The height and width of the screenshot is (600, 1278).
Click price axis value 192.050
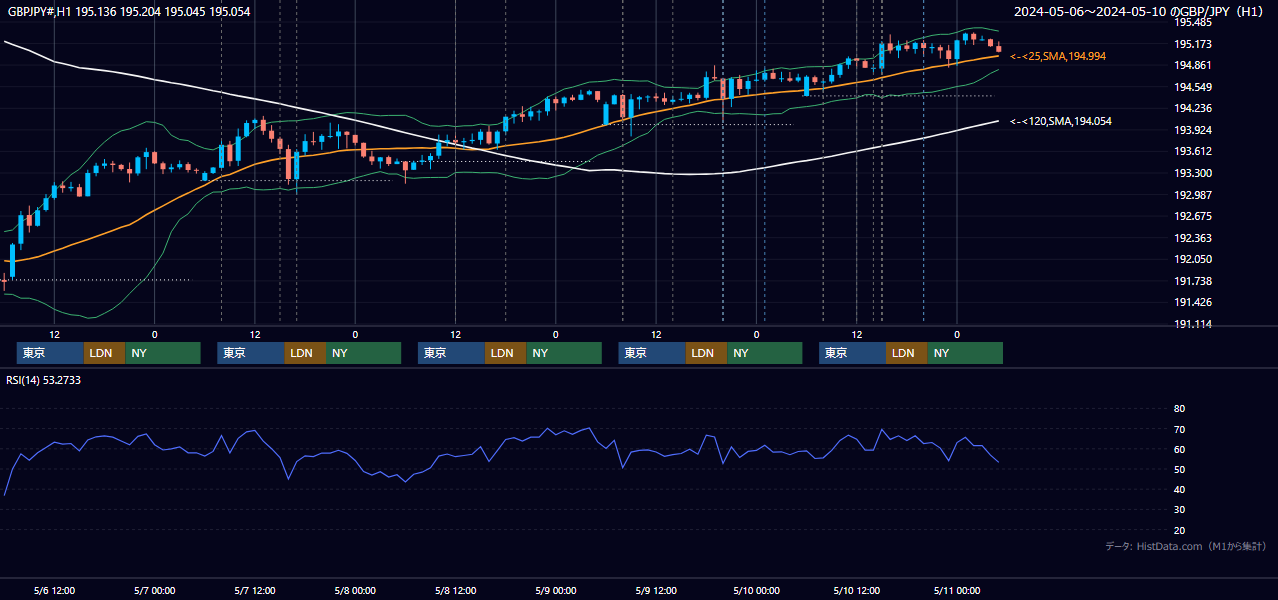pyautogui.click(x=1192, y=259)
